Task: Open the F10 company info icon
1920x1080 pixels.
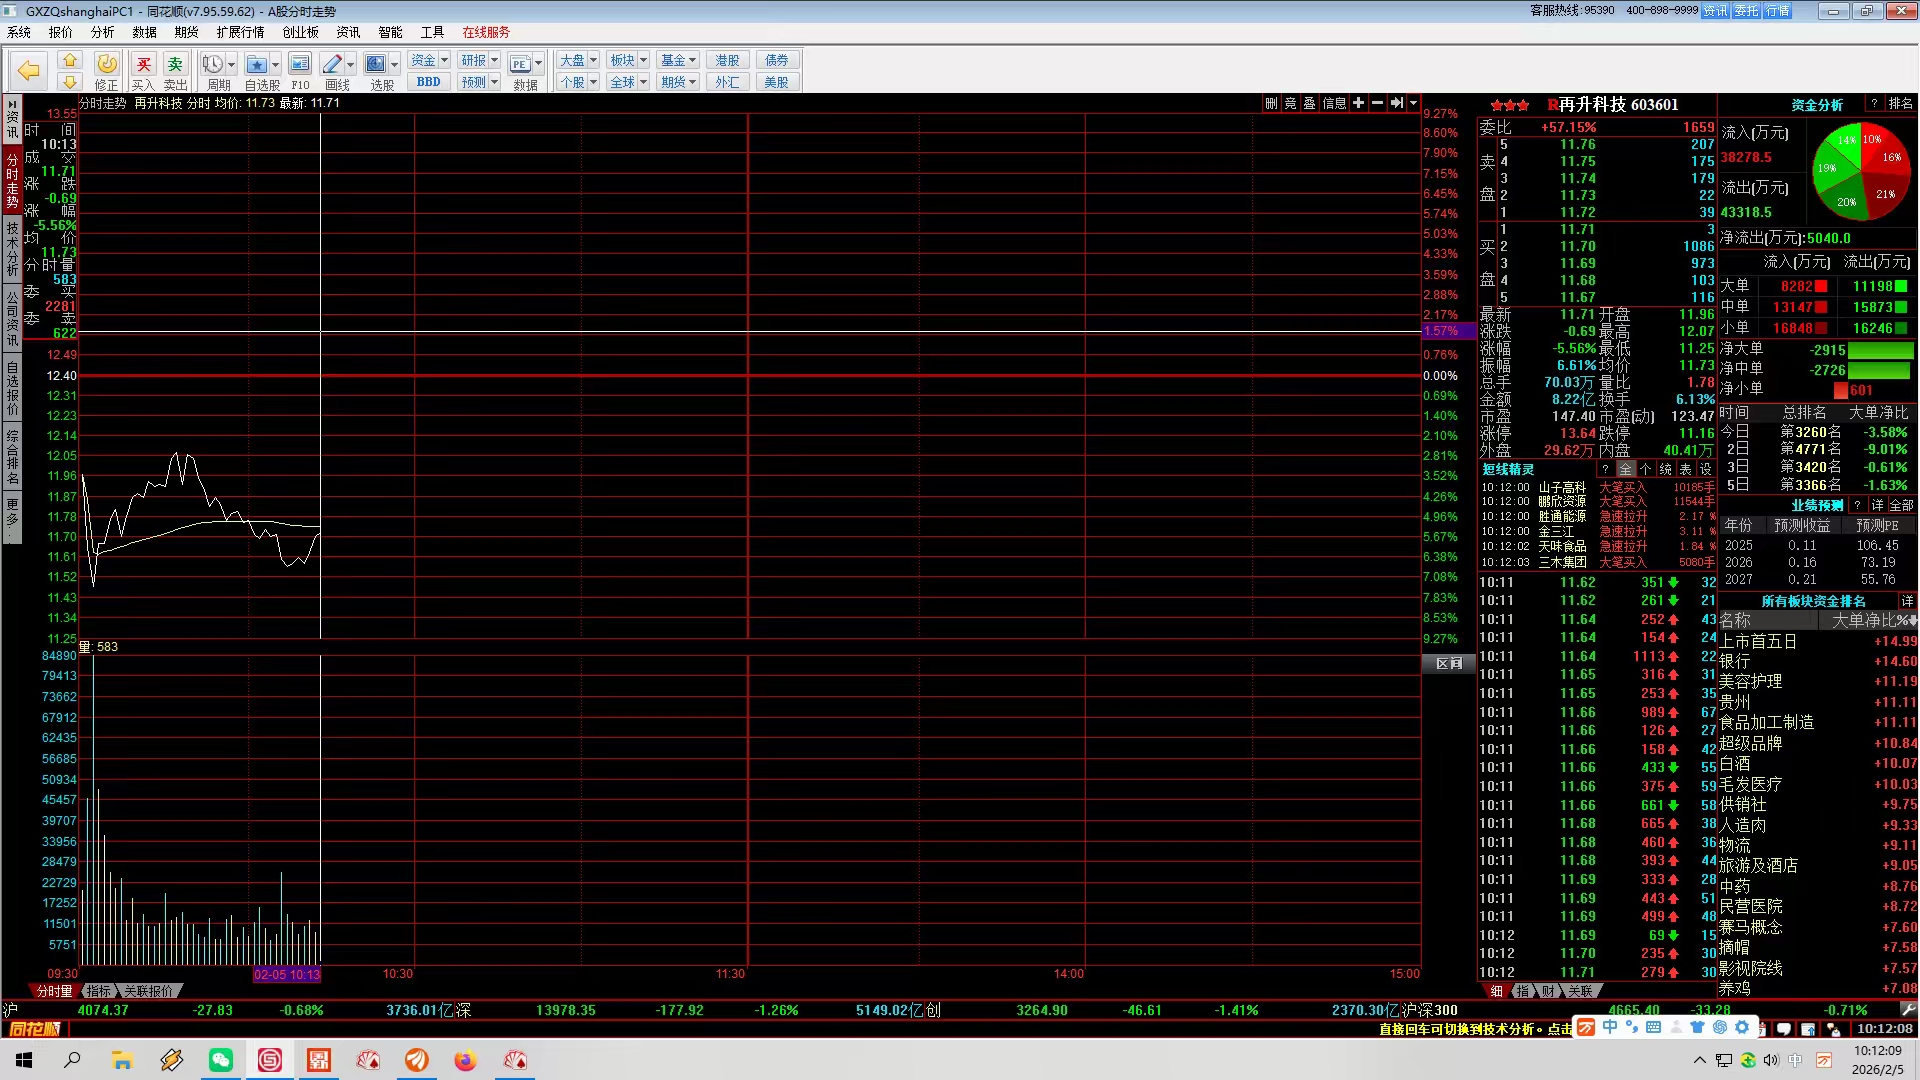Action: tap(300, 65)
